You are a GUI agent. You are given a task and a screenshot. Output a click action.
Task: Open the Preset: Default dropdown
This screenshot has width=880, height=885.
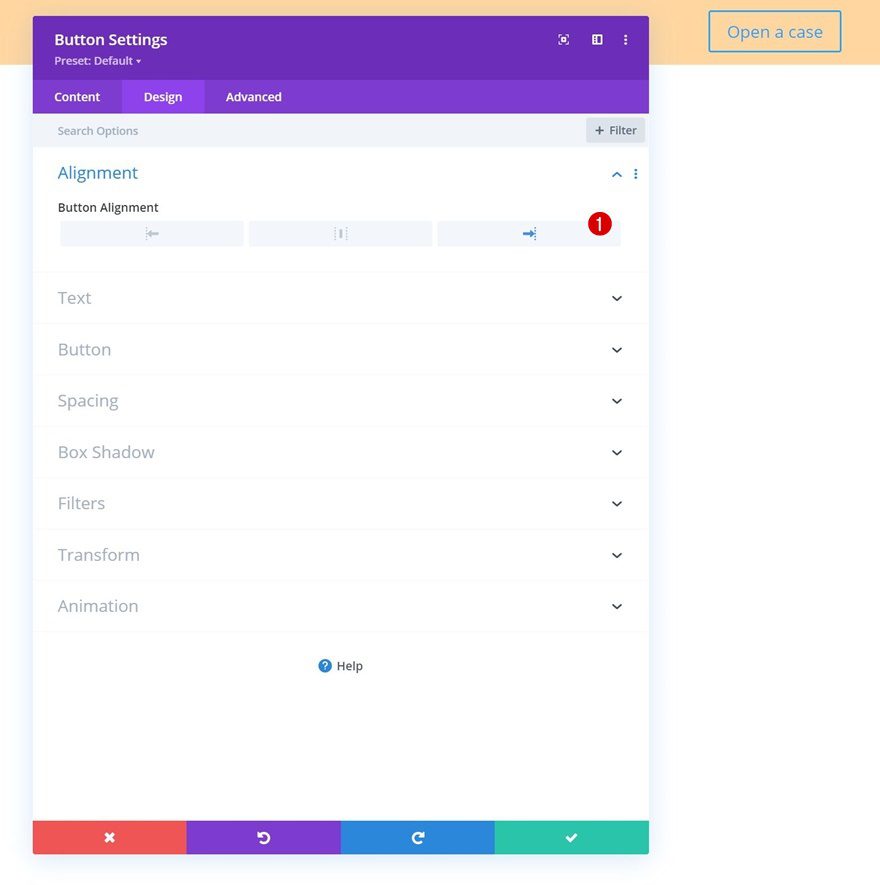coord(98,61)
